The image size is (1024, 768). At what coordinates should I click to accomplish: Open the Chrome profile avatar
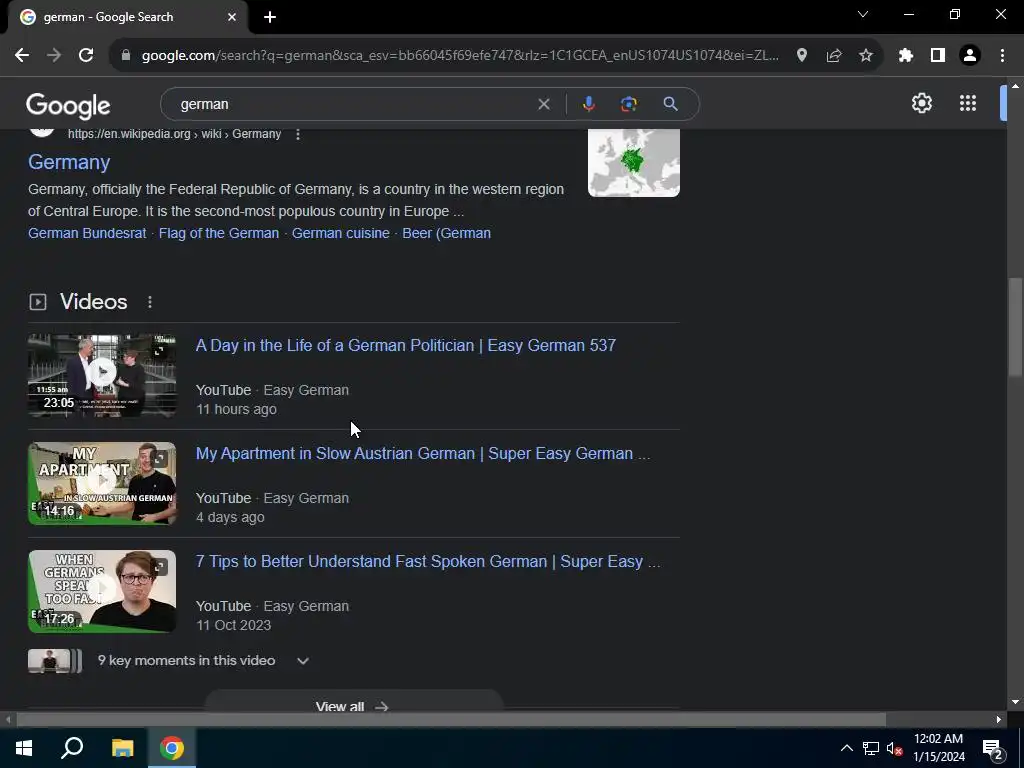970,56
